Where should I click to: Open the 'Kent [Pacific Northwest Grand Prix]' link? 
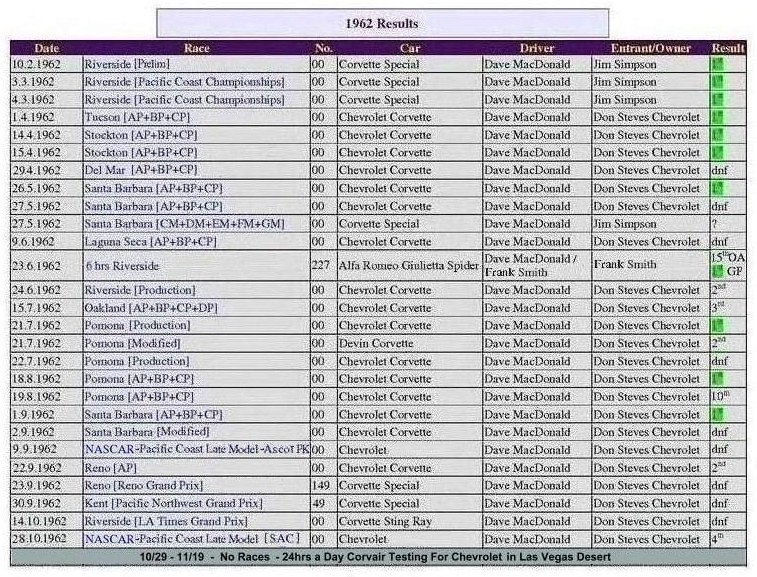pos(173,504)
